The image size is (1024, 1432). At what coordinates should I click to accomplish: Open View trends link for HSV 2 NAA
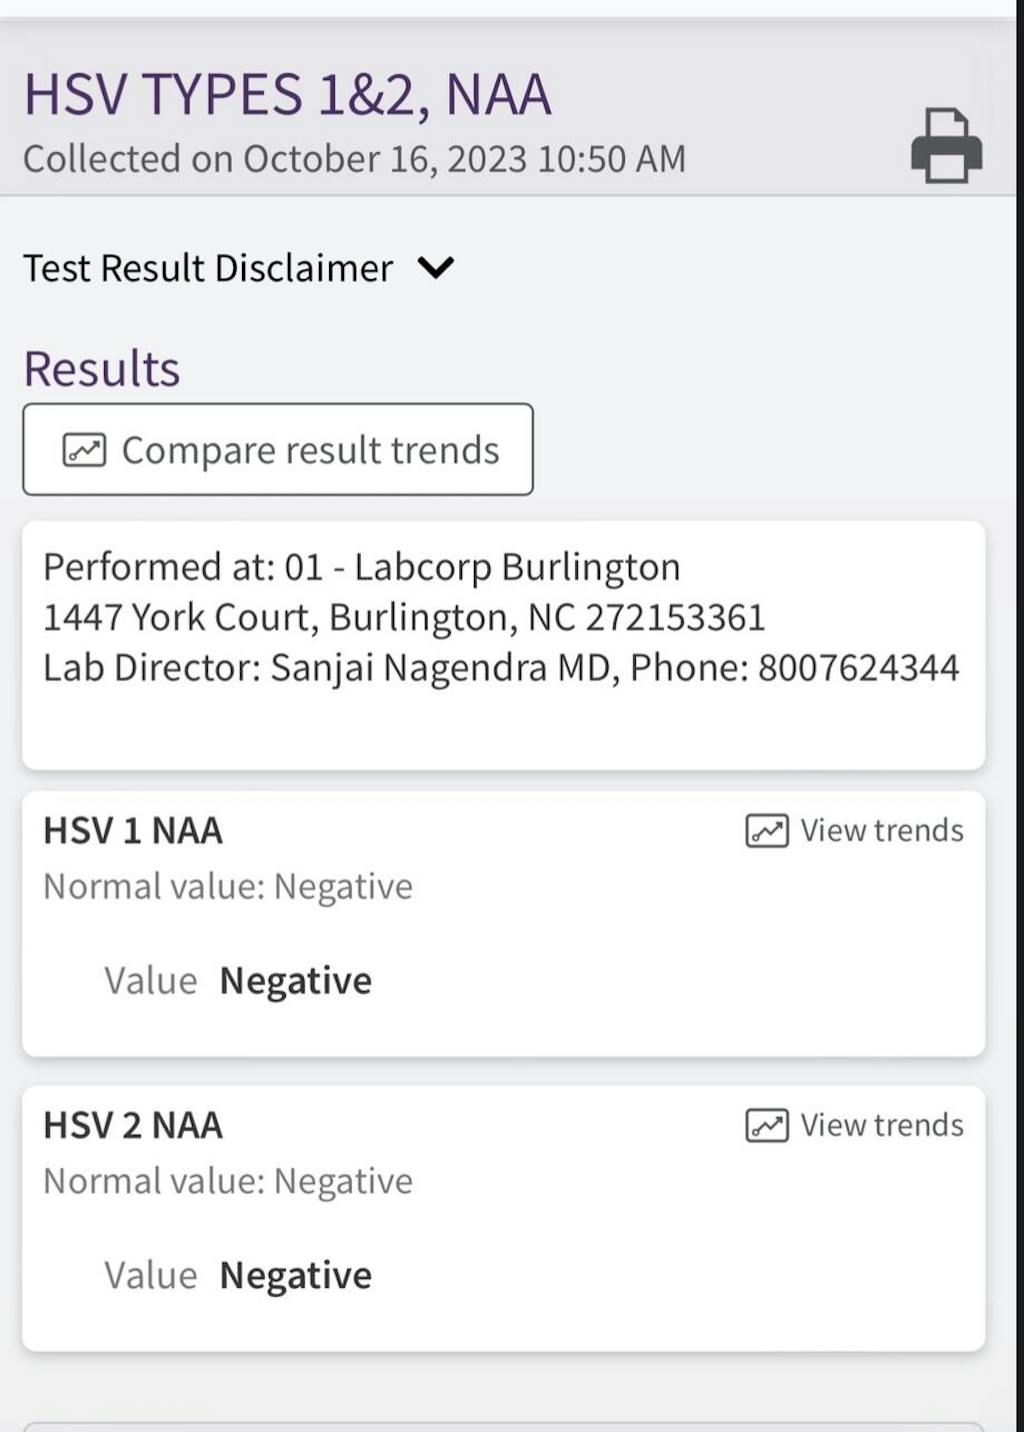[x=881, y=1125]
